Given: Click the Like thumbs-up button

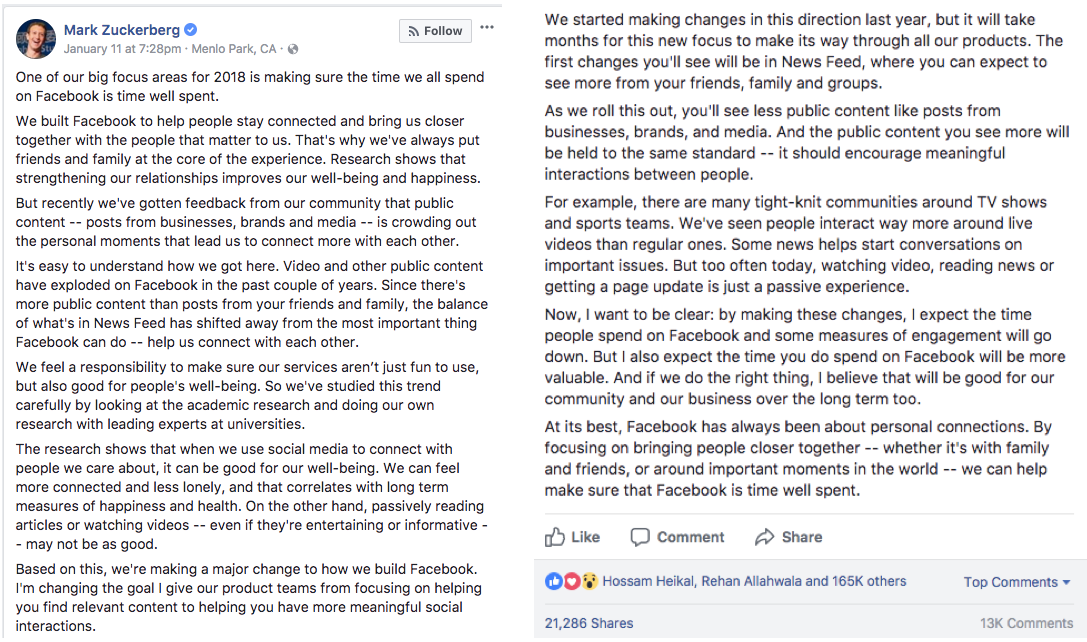Looking at the screenshot, I should (573, 537).
